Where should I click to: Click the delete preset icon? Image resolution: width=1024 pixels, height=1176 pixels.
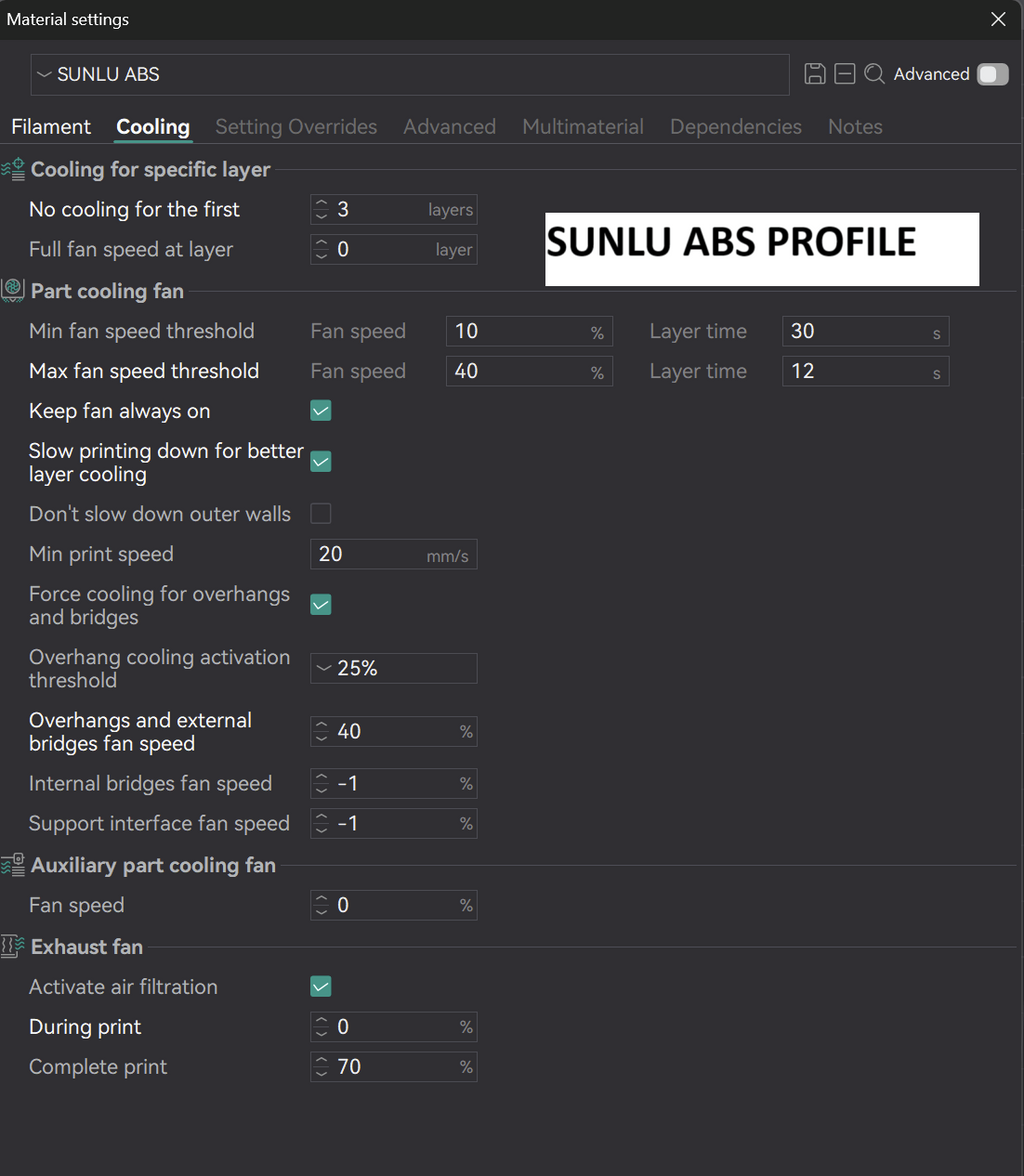click(x=845, y=74)
